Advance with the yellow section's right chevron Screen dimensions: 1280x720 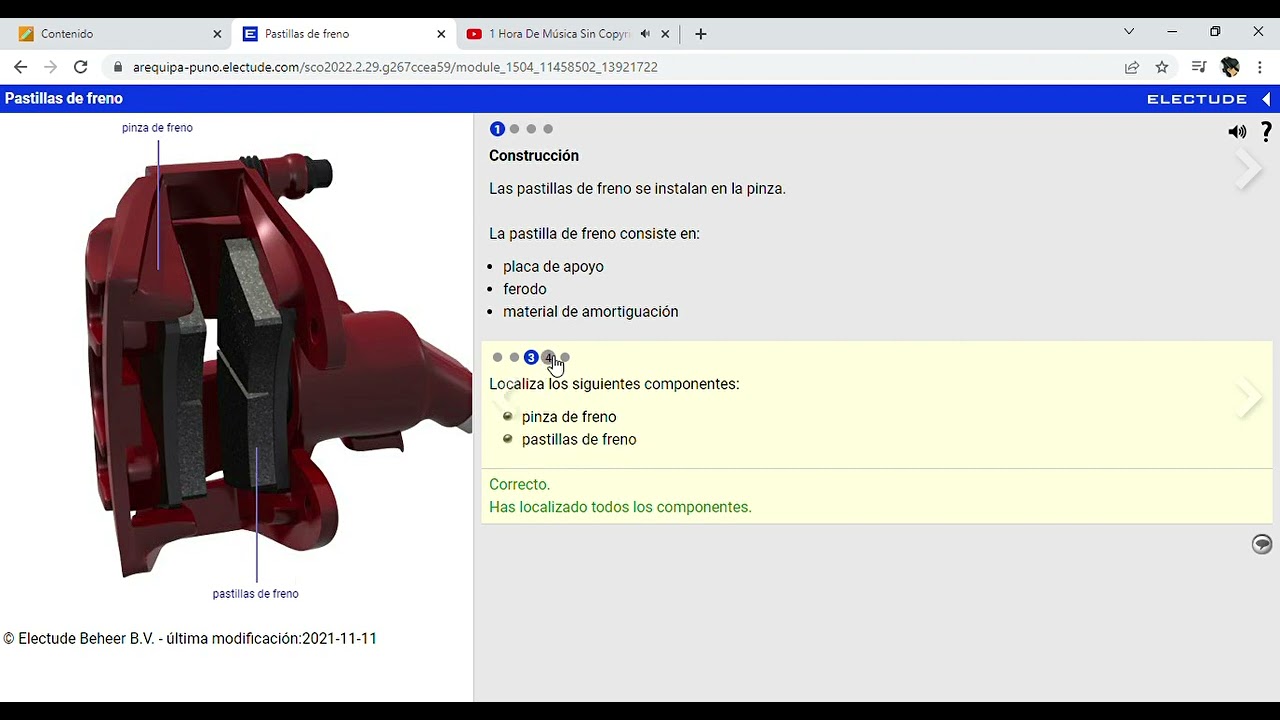(1248, 397)
